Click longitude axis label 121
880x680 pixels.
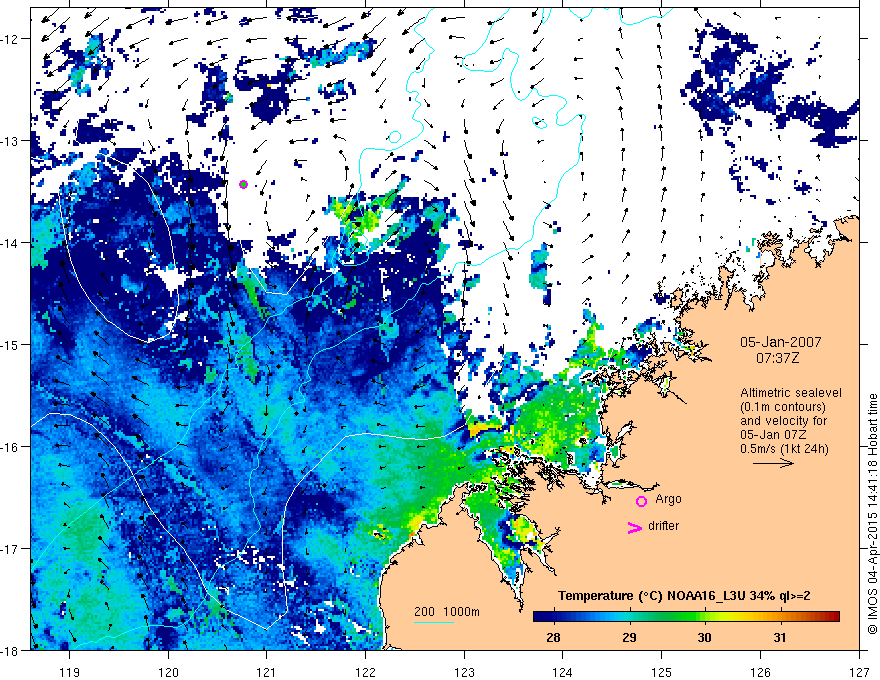pos(267,672)
